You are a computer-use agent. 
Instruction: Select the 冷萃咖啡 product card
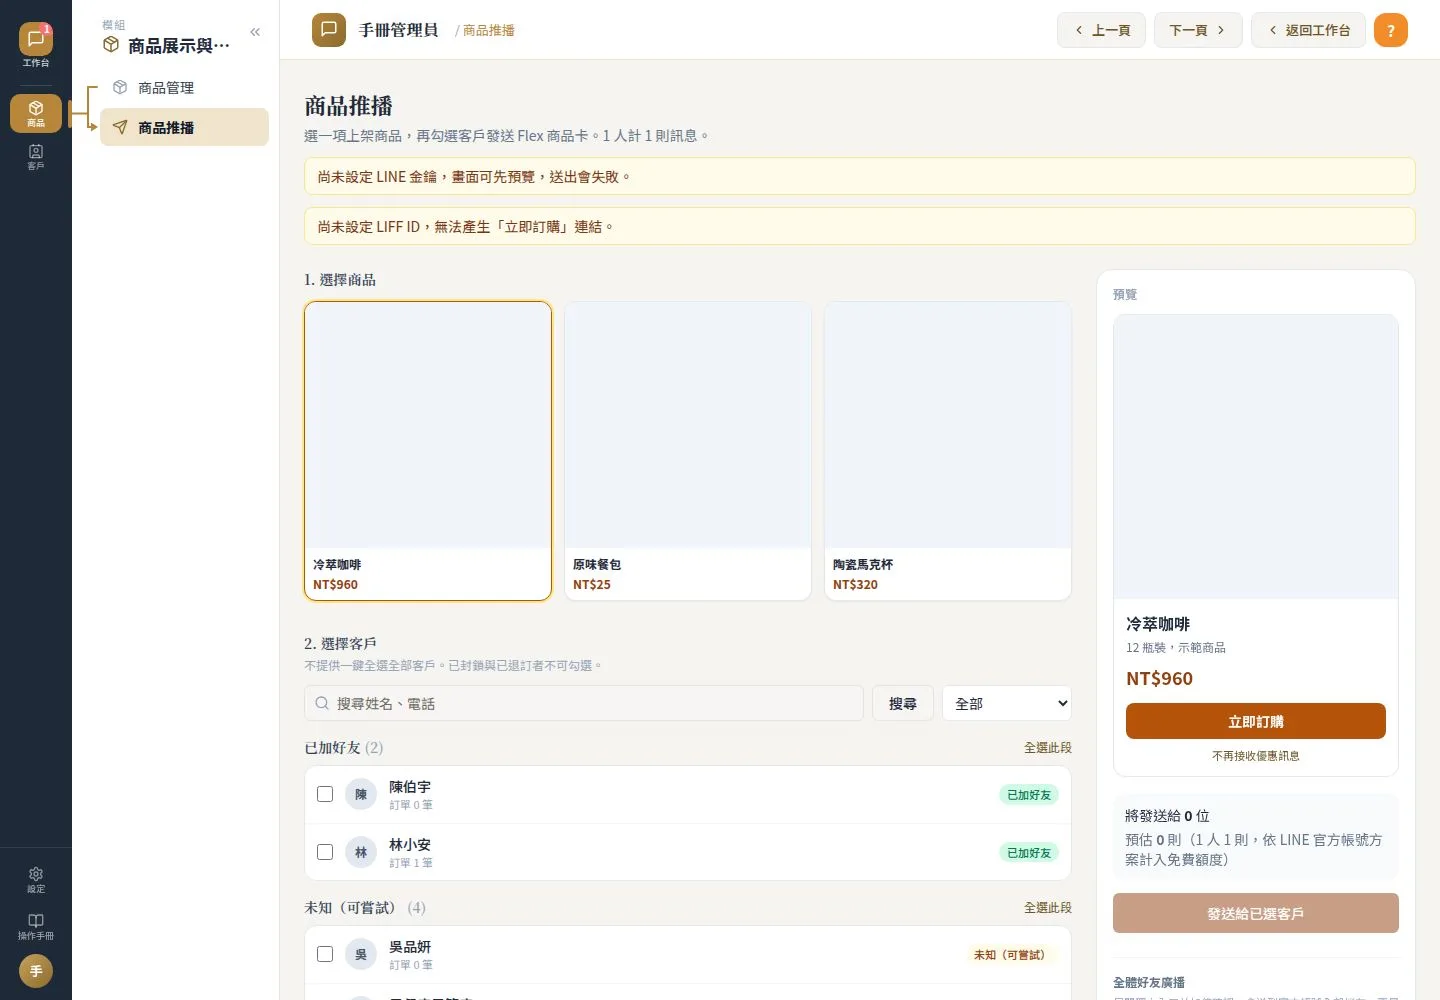coord(428,451)
